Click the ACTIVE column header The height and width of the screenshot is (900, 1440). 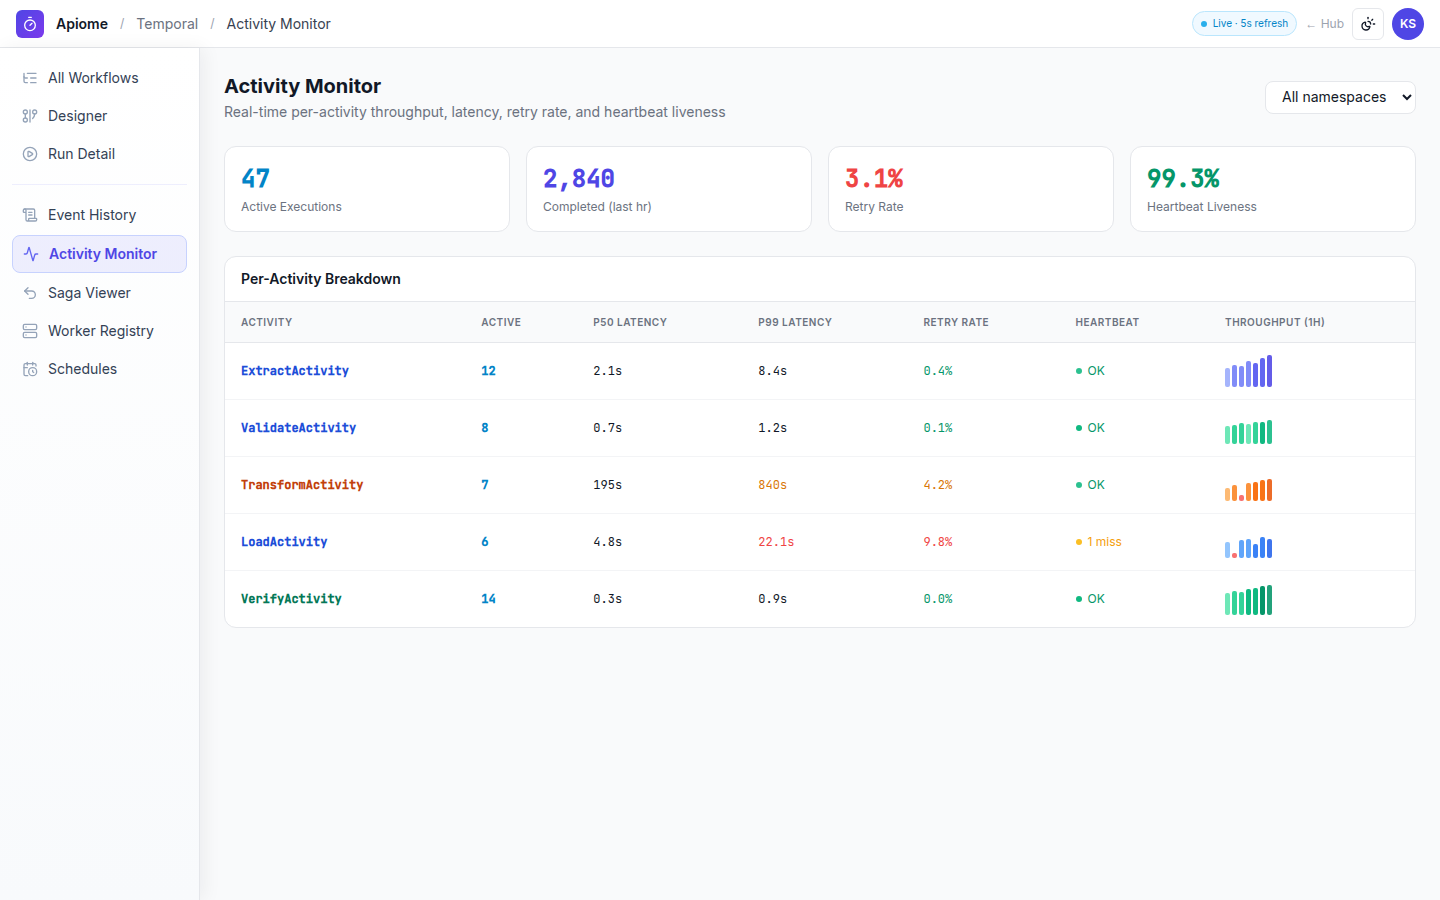pos(501,322)
